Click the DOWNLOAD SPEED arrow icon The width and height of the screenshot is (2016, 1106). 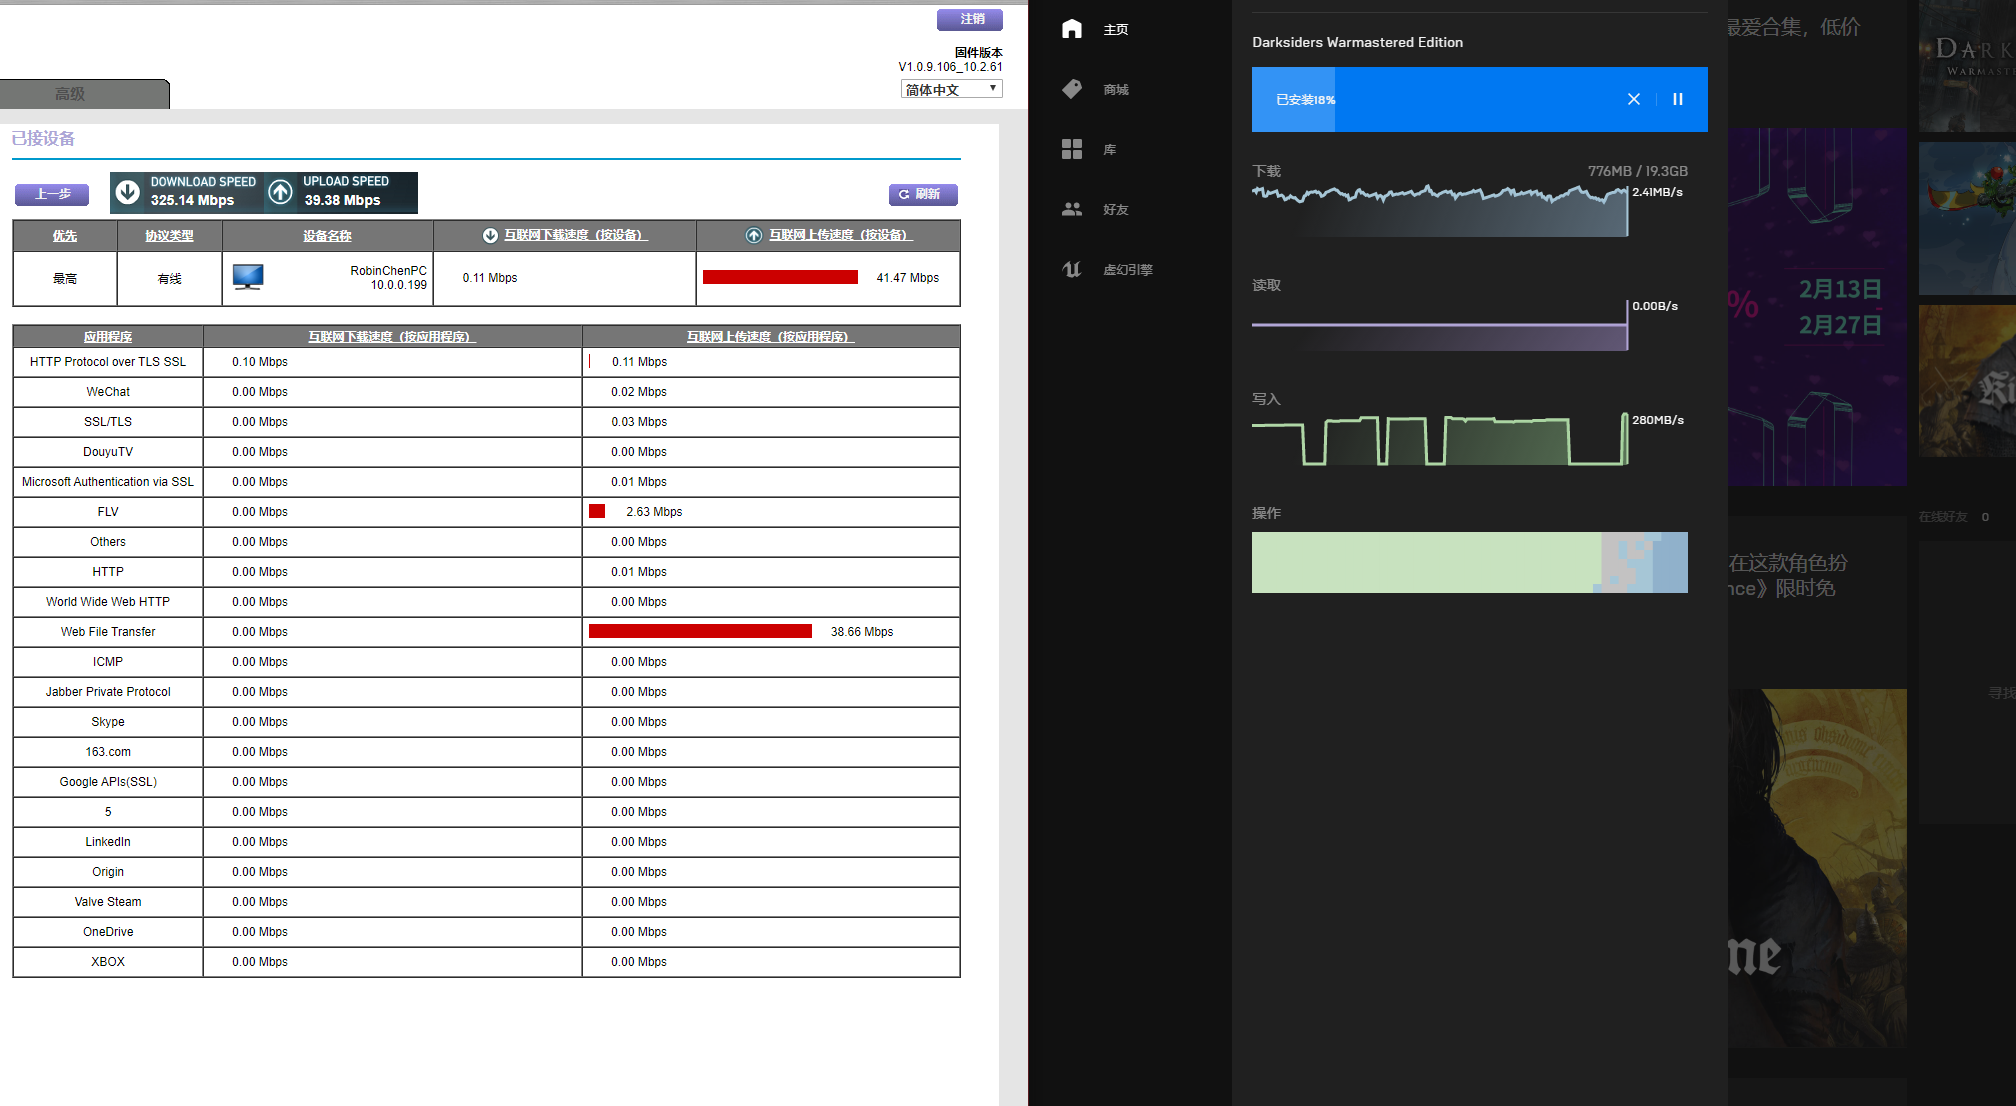128,190
